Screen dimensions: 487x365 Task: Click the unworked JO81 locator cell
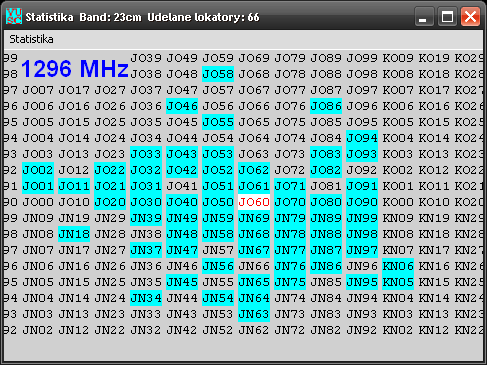(x=326, y=186)
